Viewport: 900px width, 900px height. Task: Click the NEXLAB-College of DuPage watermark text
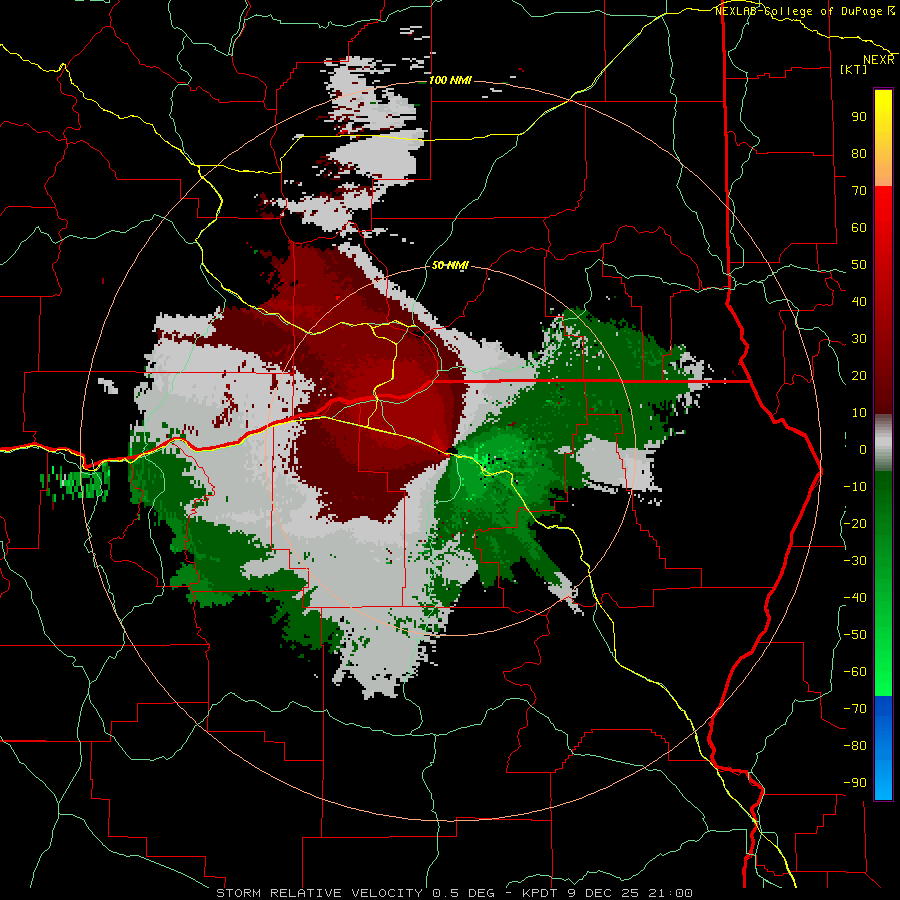pyautogui.click(x=805, y=11)
